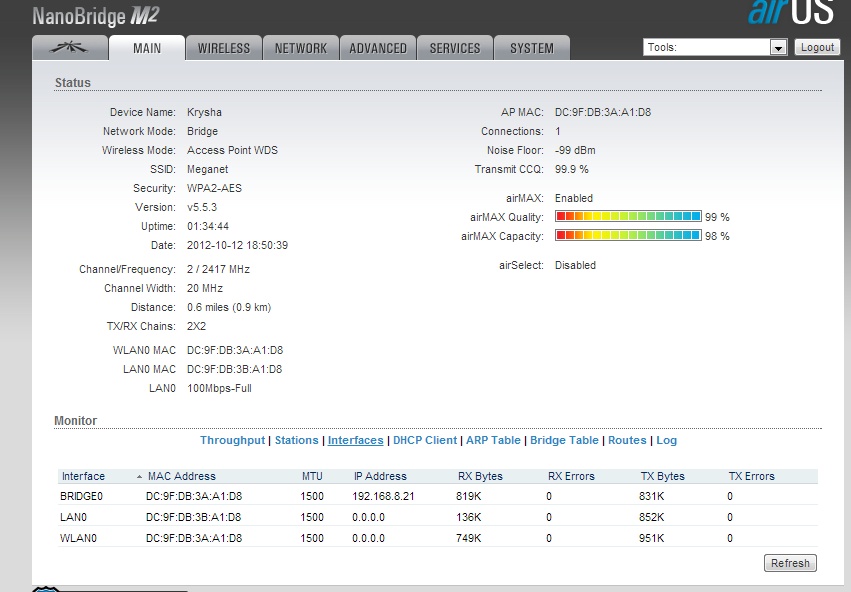The height and width of the screenshot is (592, 851).
Task: Switch to the WIRELESS tab
Action: (224, 48)
